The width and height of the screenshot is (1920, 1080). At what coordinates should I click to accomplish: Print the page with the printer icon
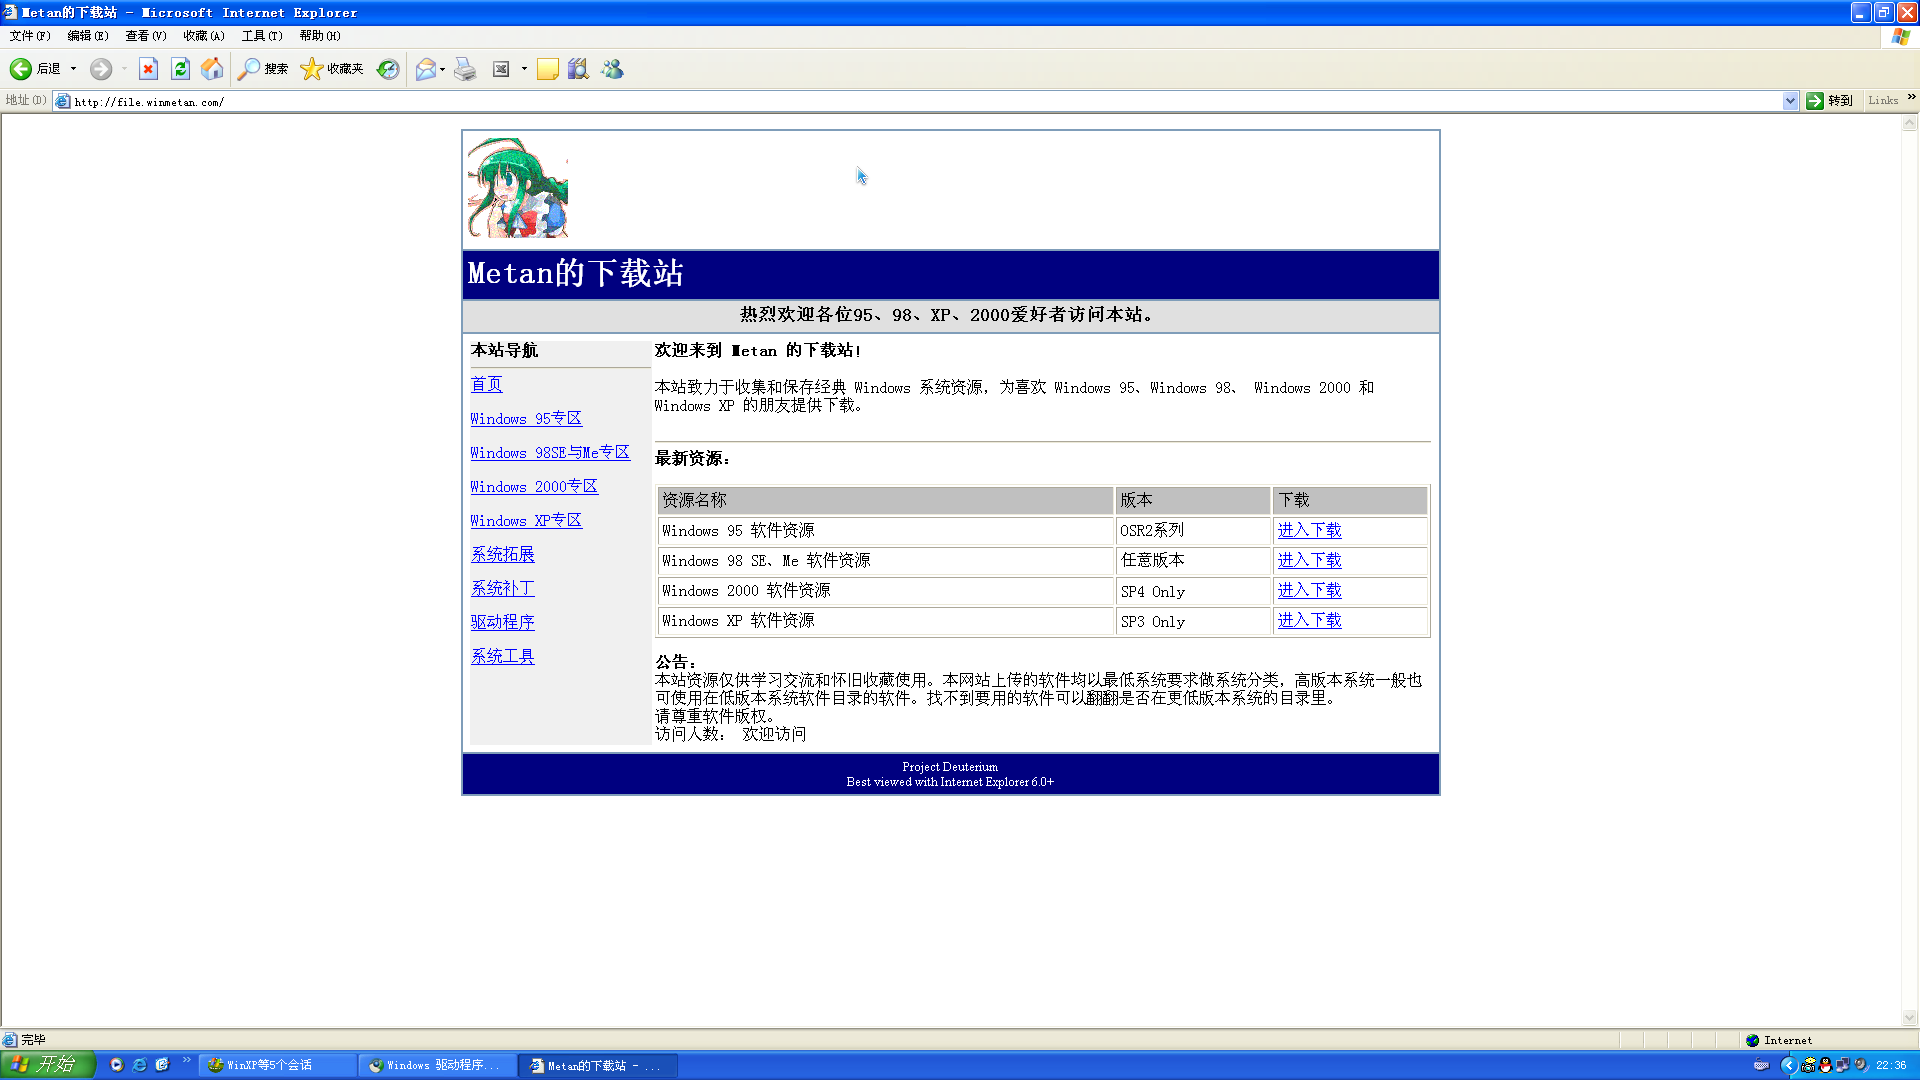click(465, 69)
